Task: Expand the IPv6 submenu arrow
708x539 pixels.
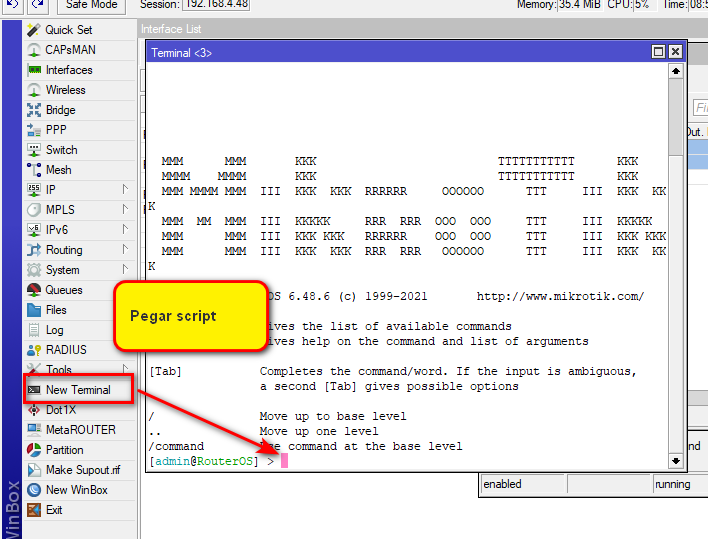Action: (x=125, y=229)
